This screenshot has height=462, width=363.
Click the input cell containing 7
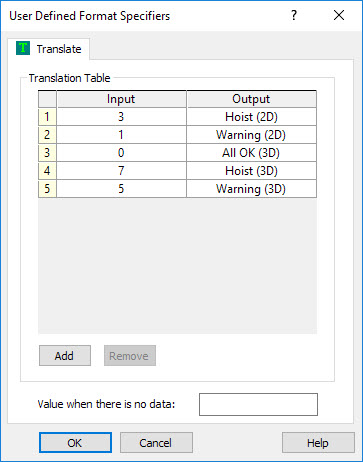pos(121,171)
